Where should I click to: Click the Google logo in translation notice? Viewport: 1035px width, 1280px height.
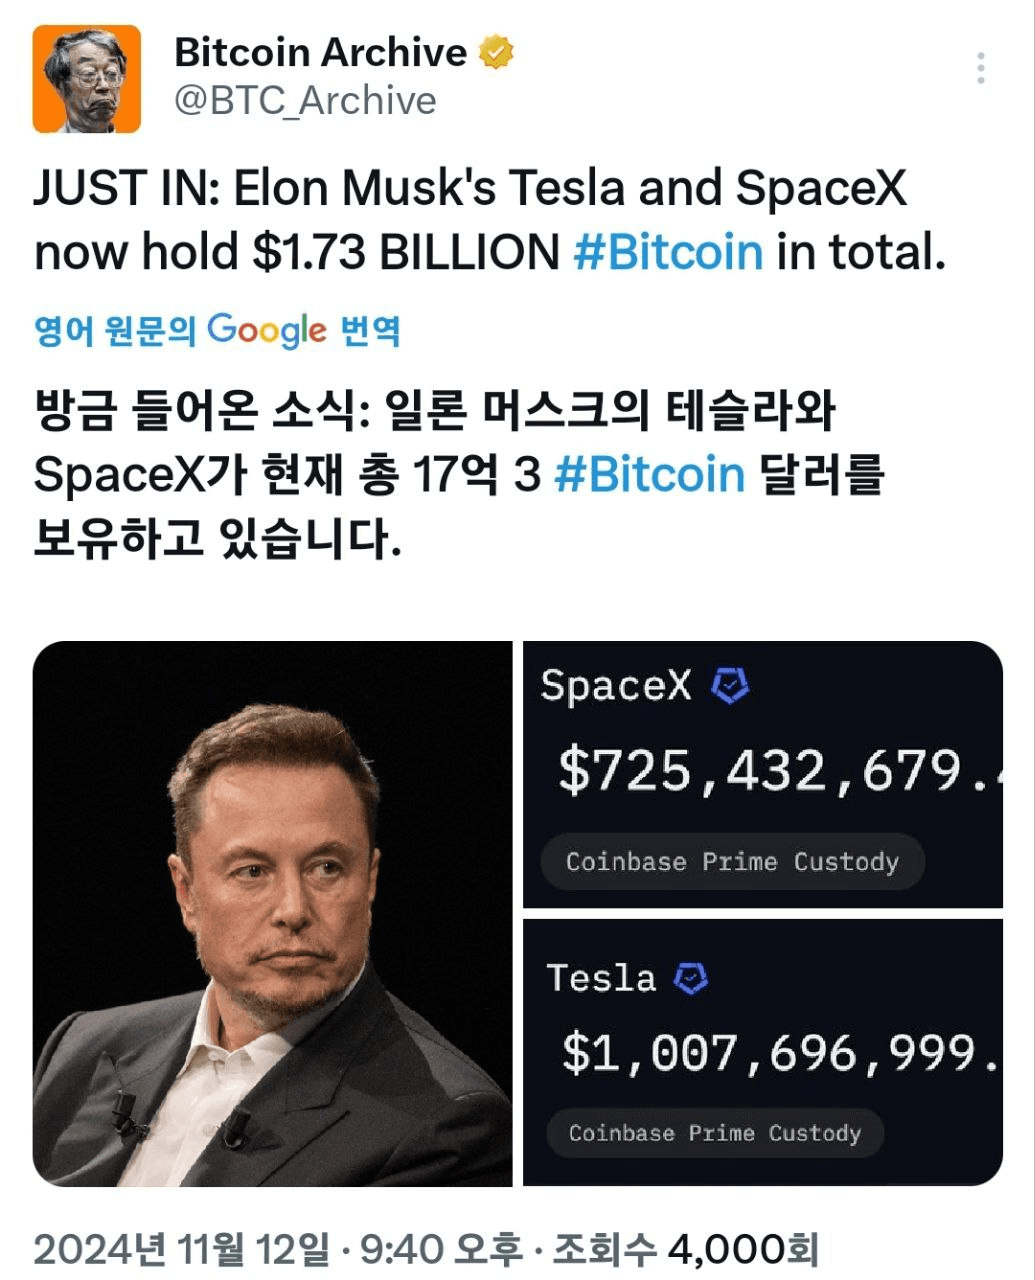pyautogui.click(x=267, y=331)
